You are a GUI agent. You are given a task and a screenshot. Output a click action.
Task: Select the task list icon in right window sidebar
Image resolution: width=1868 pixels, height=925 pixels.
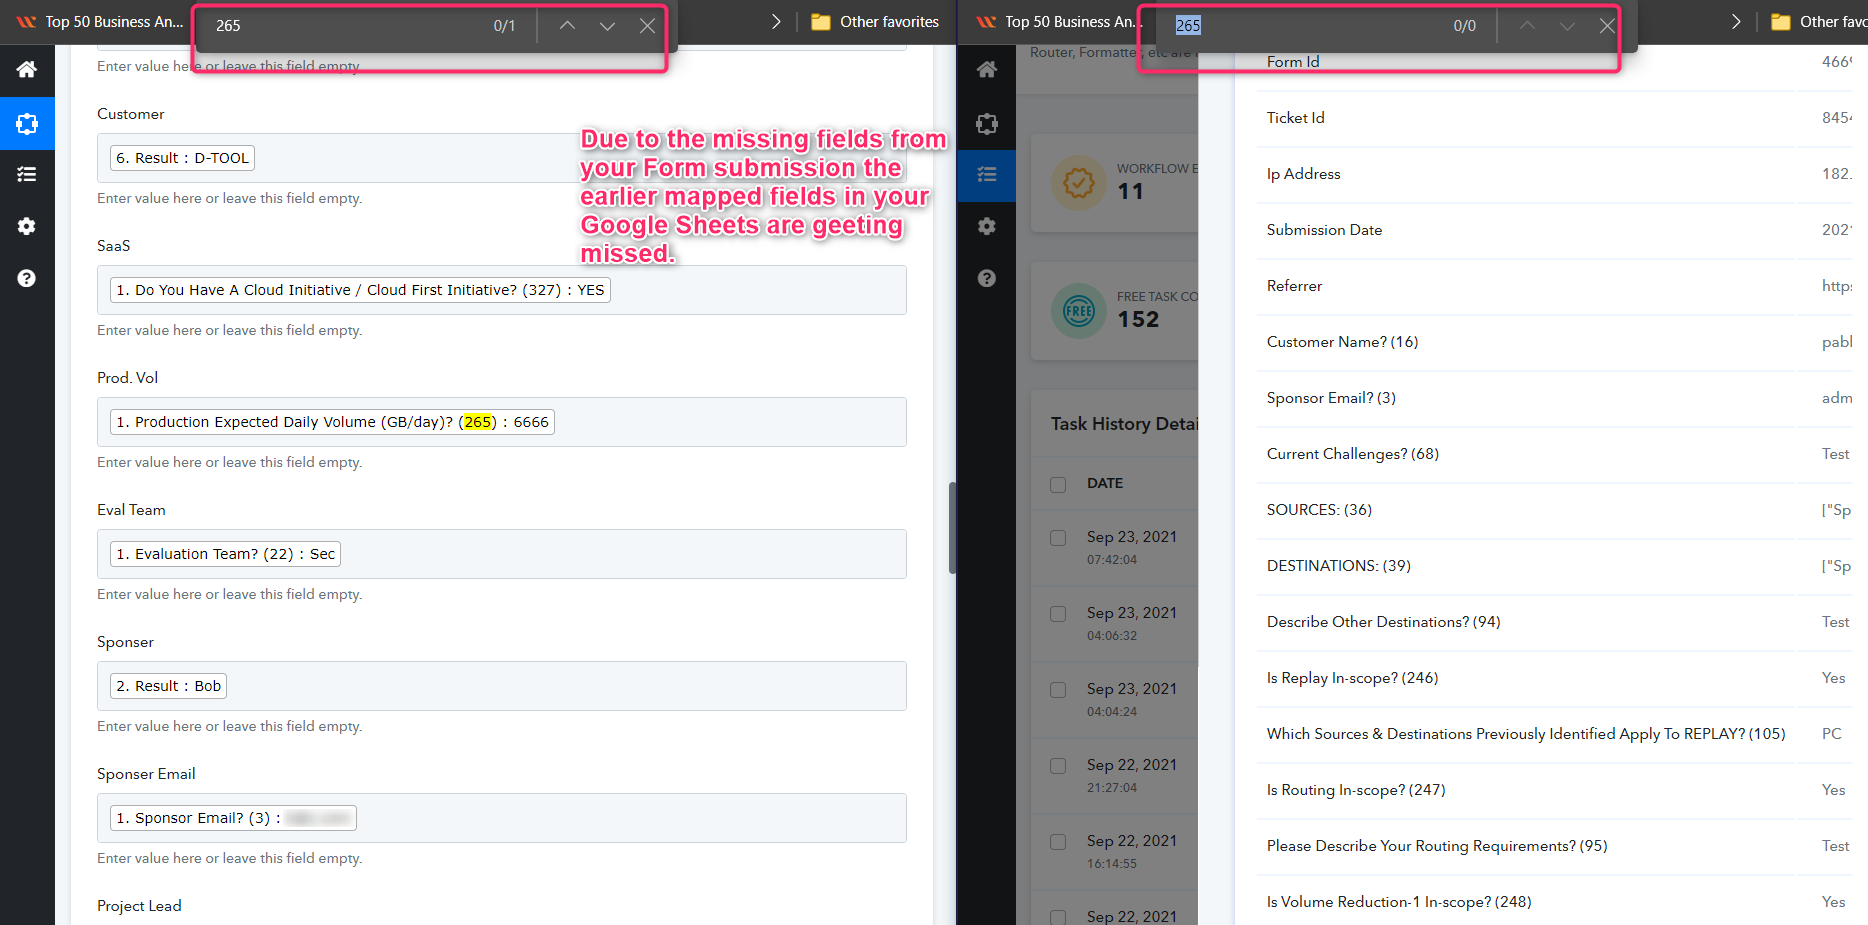pos(987,174)
